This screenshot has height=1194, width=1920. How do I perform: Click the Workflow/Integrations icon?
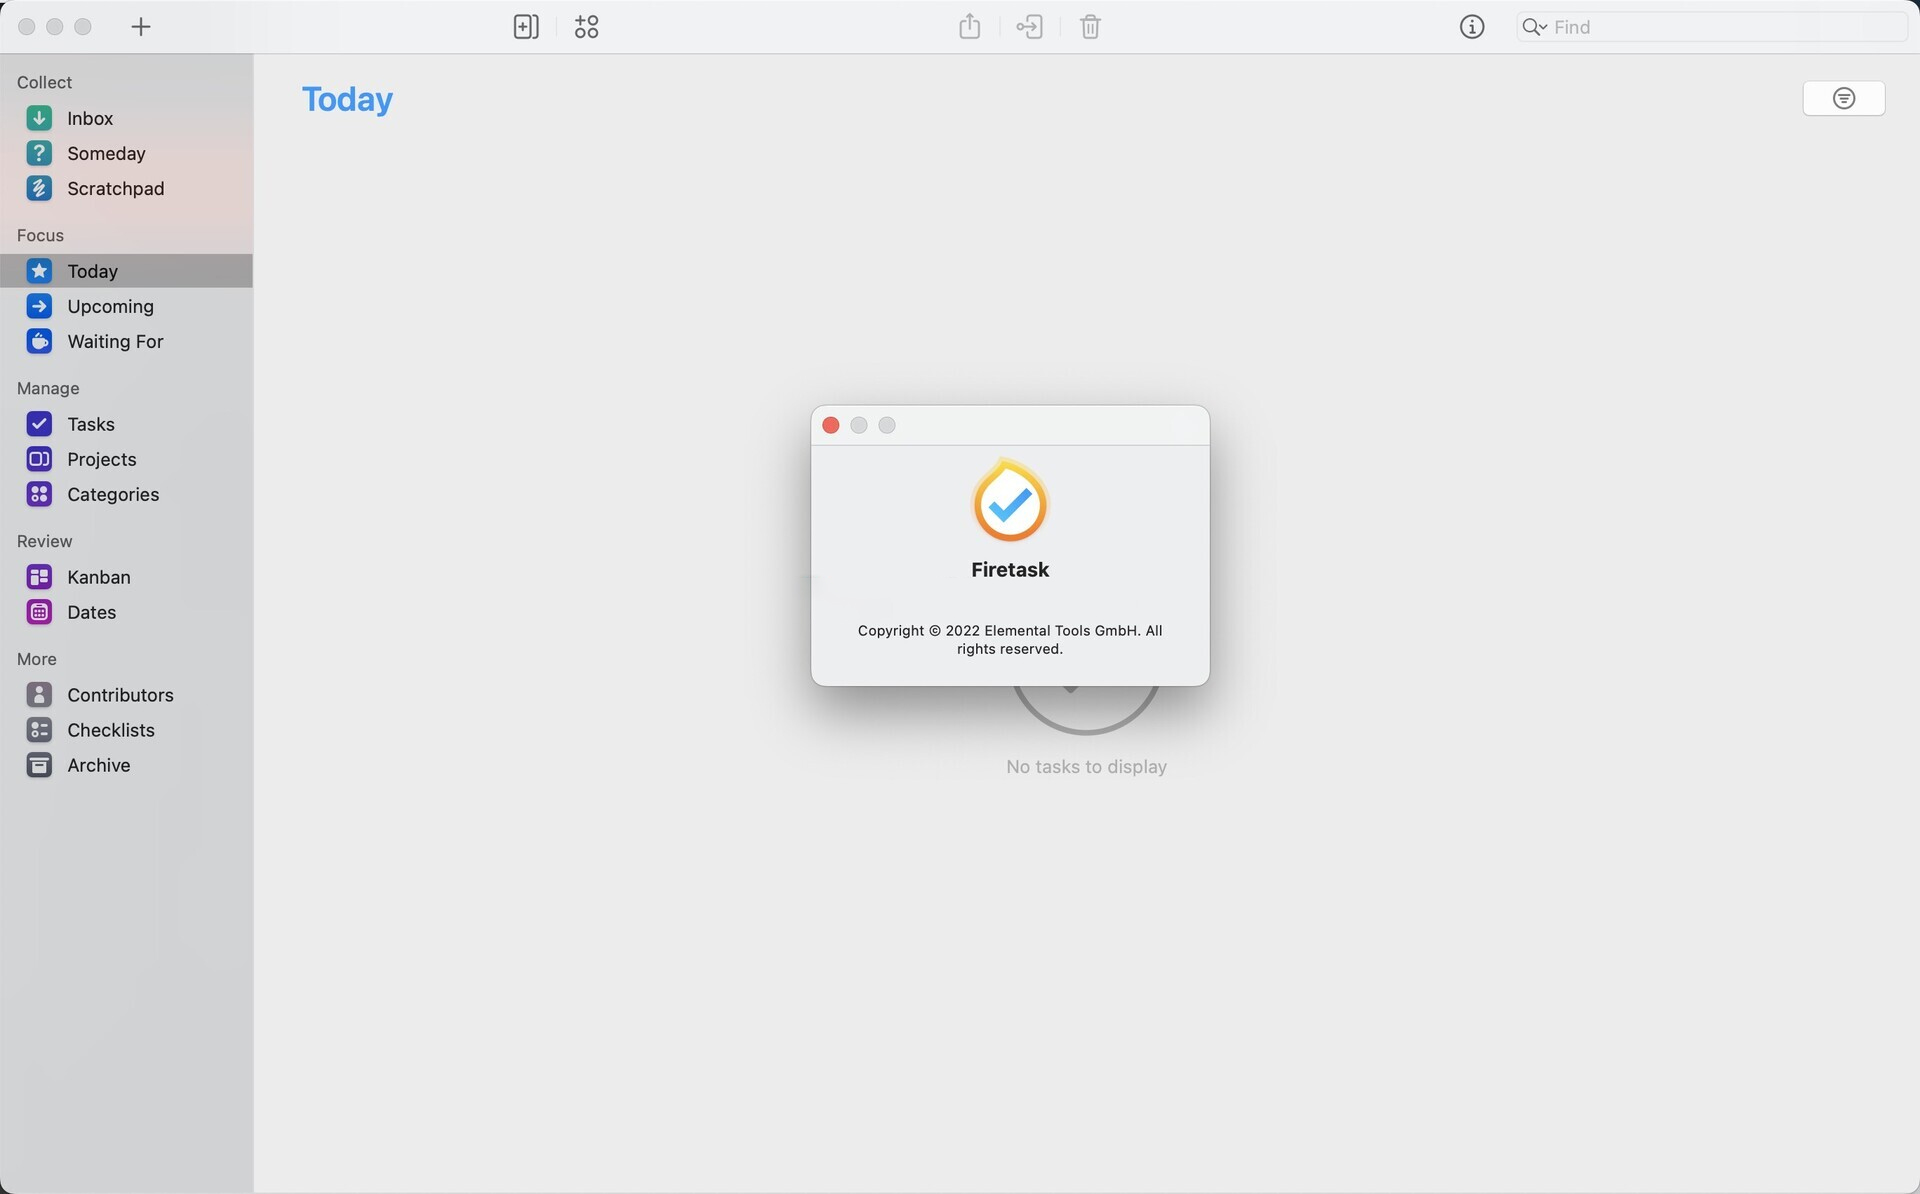pos(583,26)
